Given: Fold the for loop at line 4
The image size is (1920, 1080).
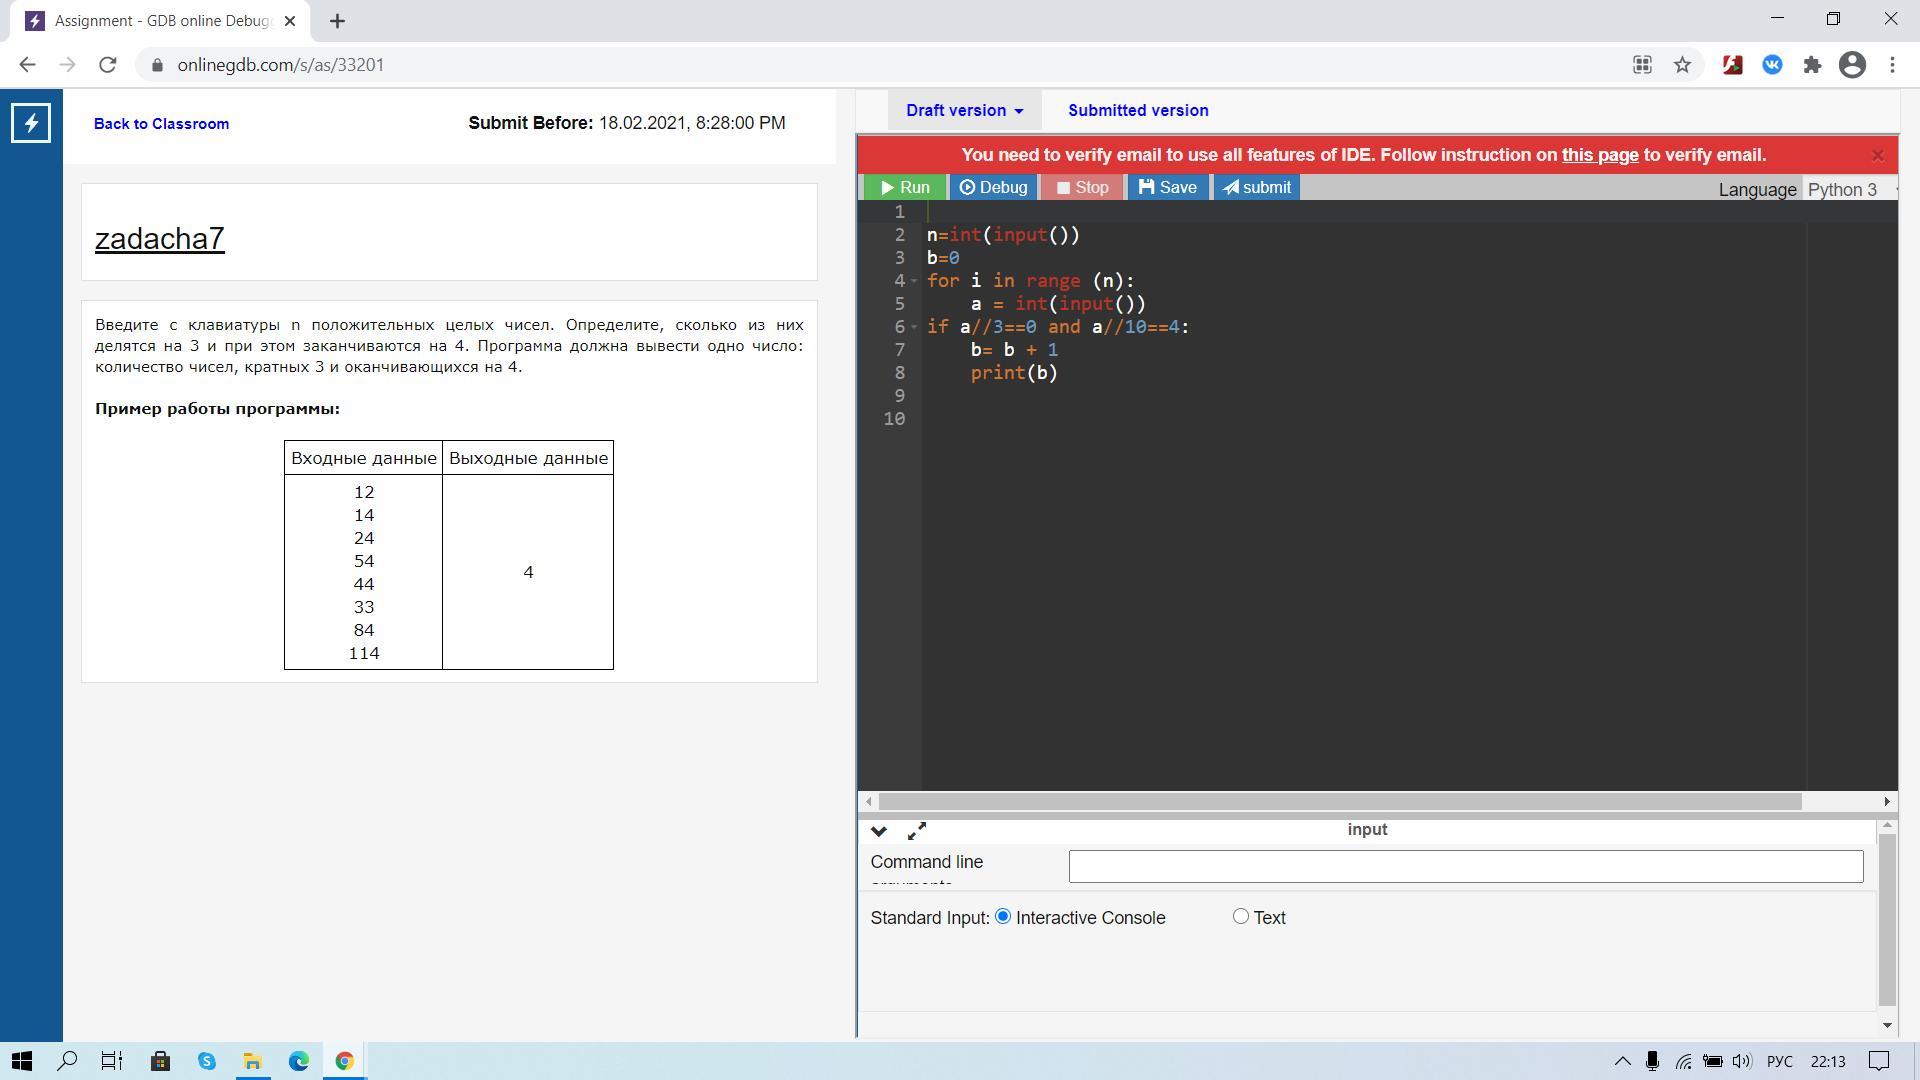Looking at the screenshot, I should tap(914, 281).
